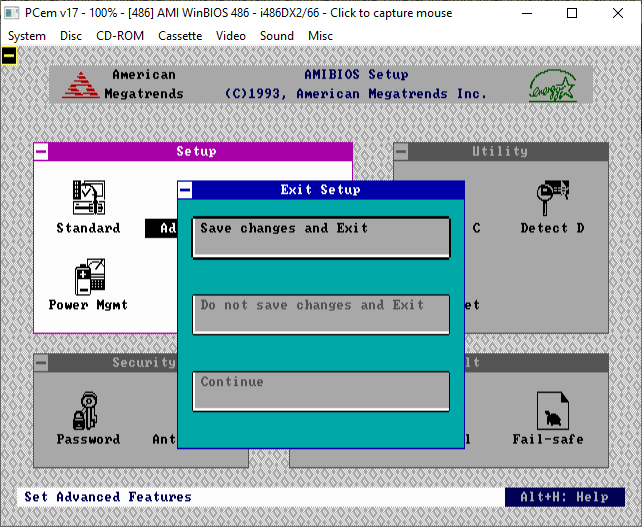Open Exit Setup dialog control-menu box
Image resolution: width=642 pixels, height=527 pixels.
(185, 190)
